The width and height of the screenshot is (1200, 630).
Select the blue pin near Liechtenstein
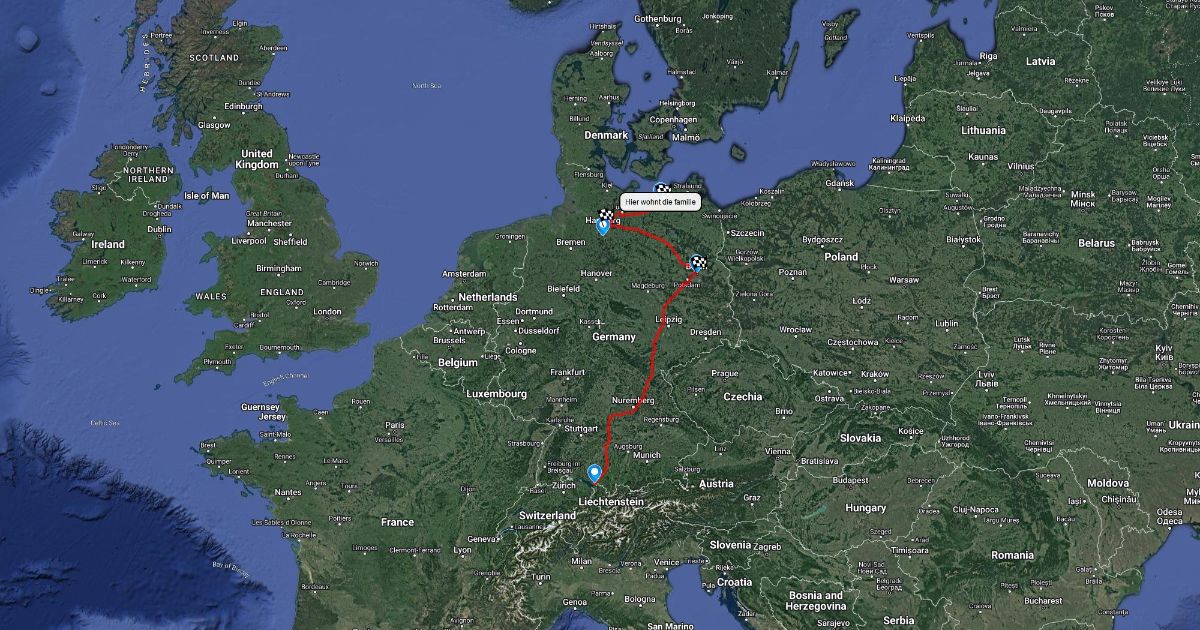click(x=595, y=473)
